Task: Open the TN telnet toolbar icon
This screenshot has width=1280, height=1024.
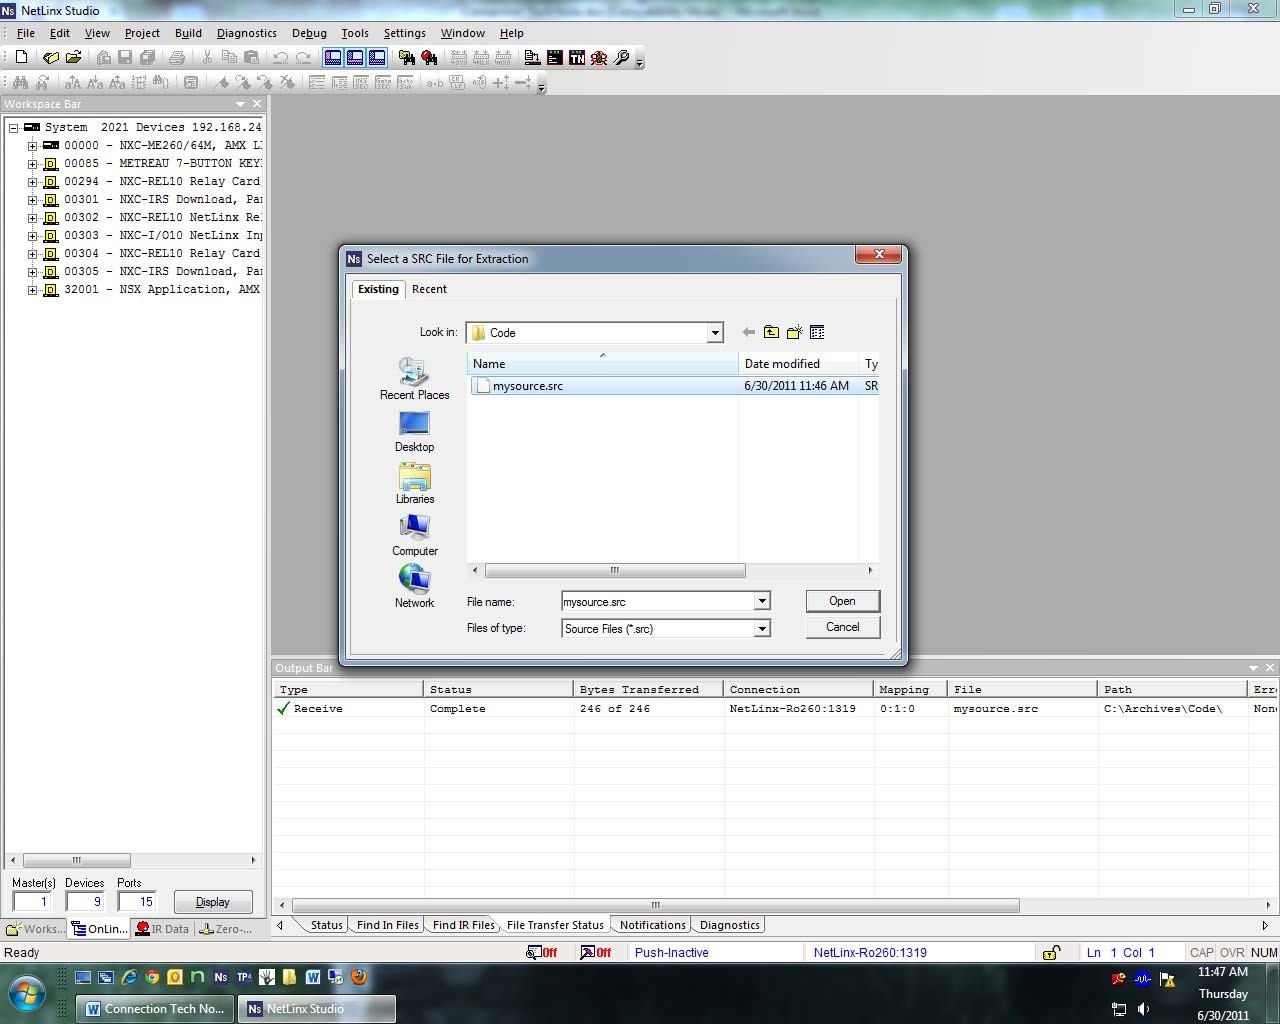Action: pyautogui.click(x=577, y=58)
